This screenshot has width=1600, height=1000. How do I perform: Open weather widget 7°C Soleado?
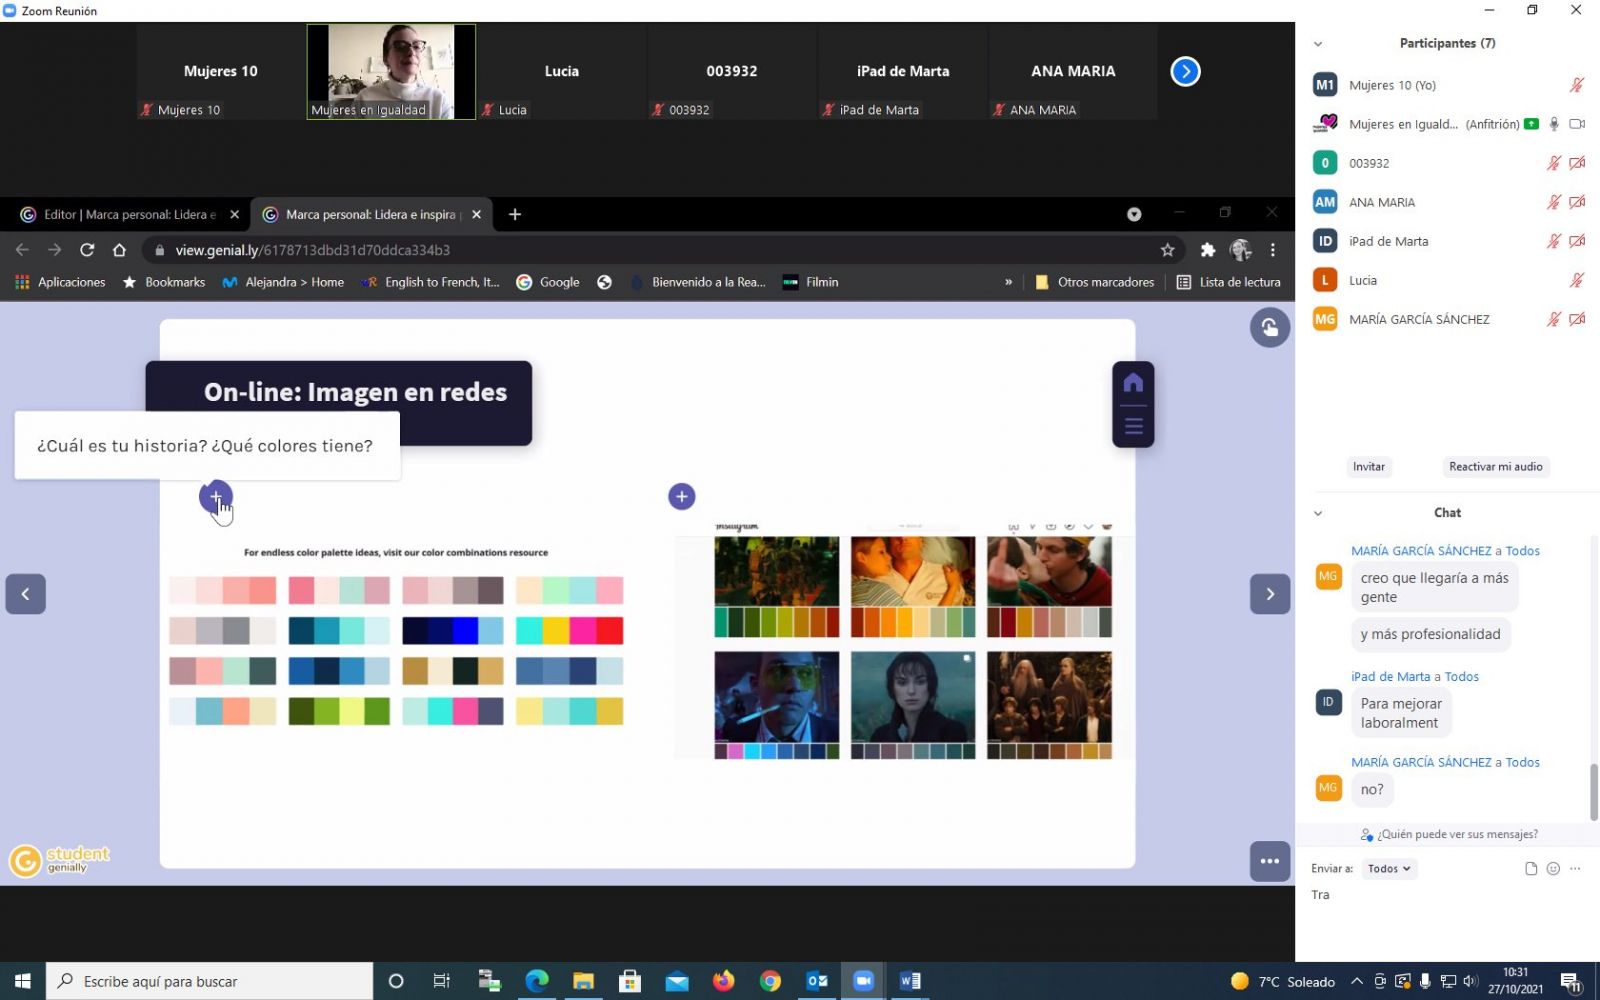click(x=1282, y=981)
